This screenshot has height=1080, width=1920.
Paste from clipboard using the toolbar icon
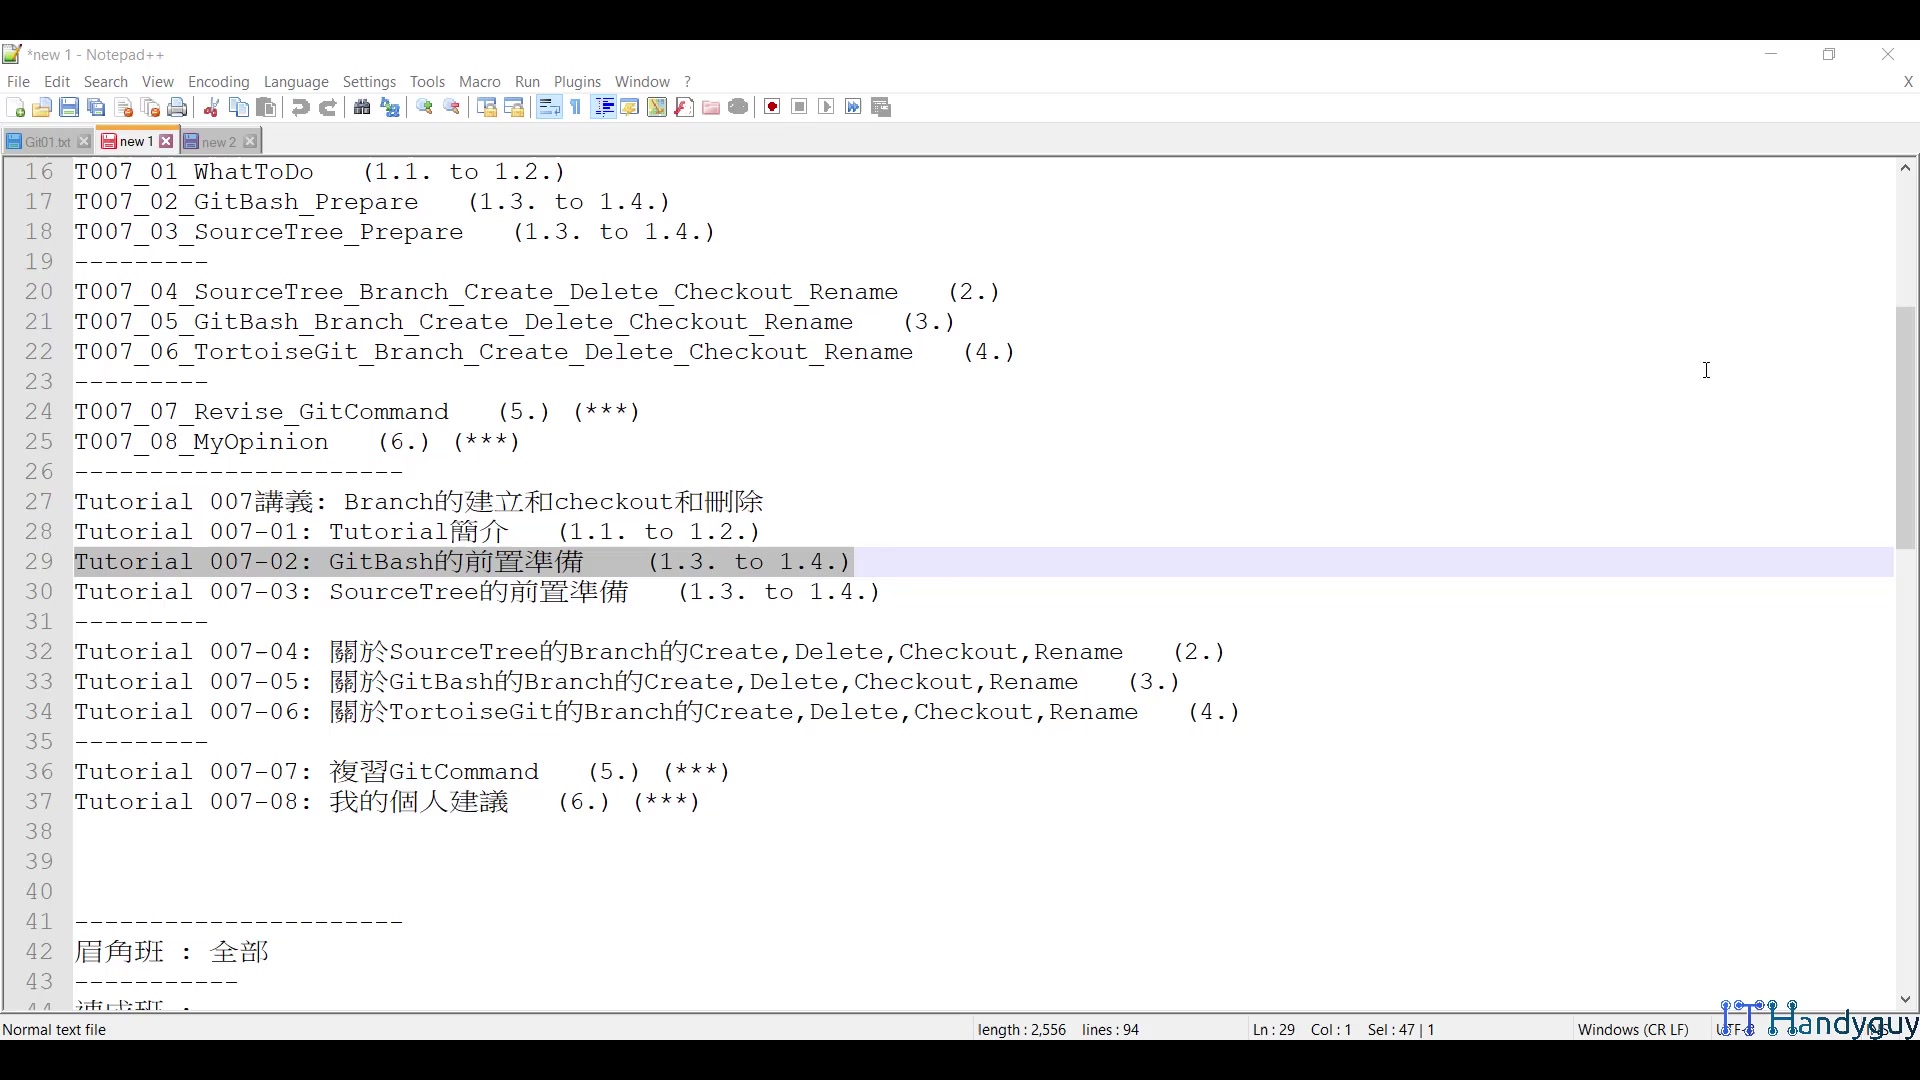[266, 107]
